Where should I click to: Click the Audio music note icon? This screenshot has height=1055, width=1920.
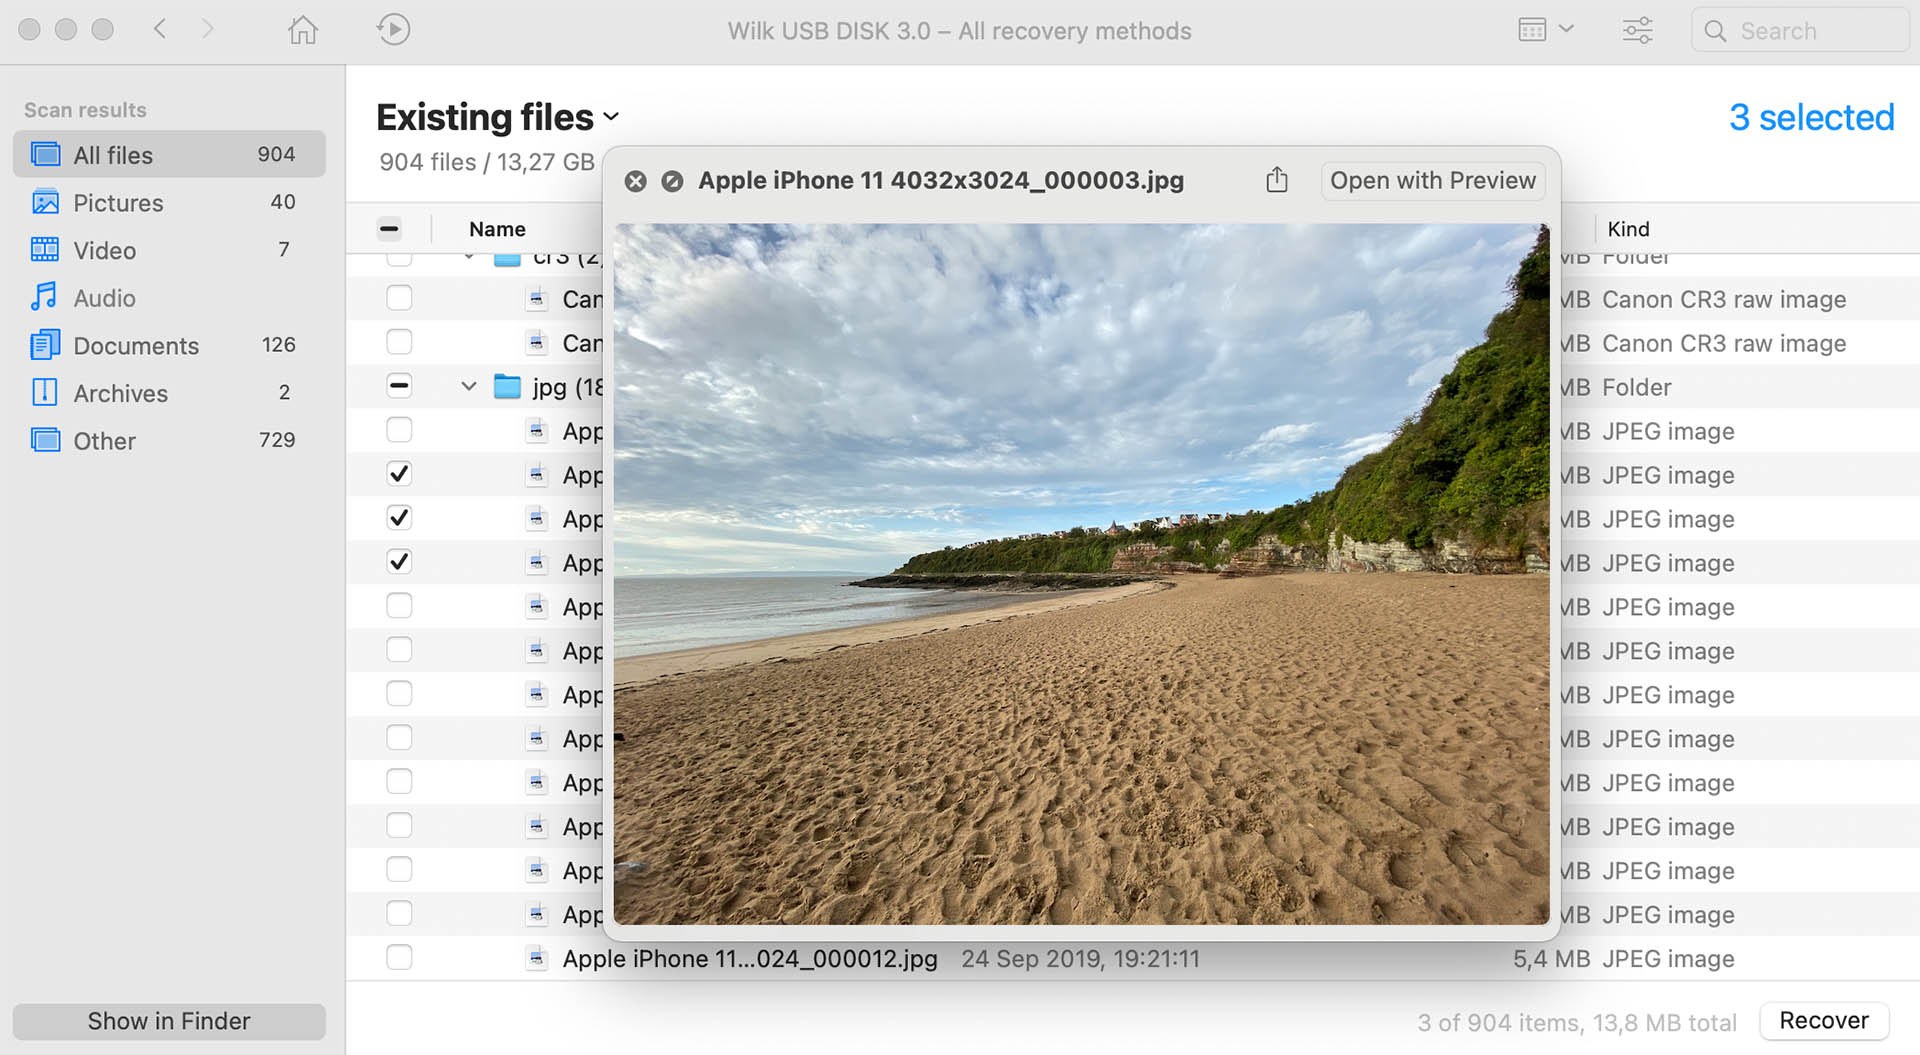[43, 297]
